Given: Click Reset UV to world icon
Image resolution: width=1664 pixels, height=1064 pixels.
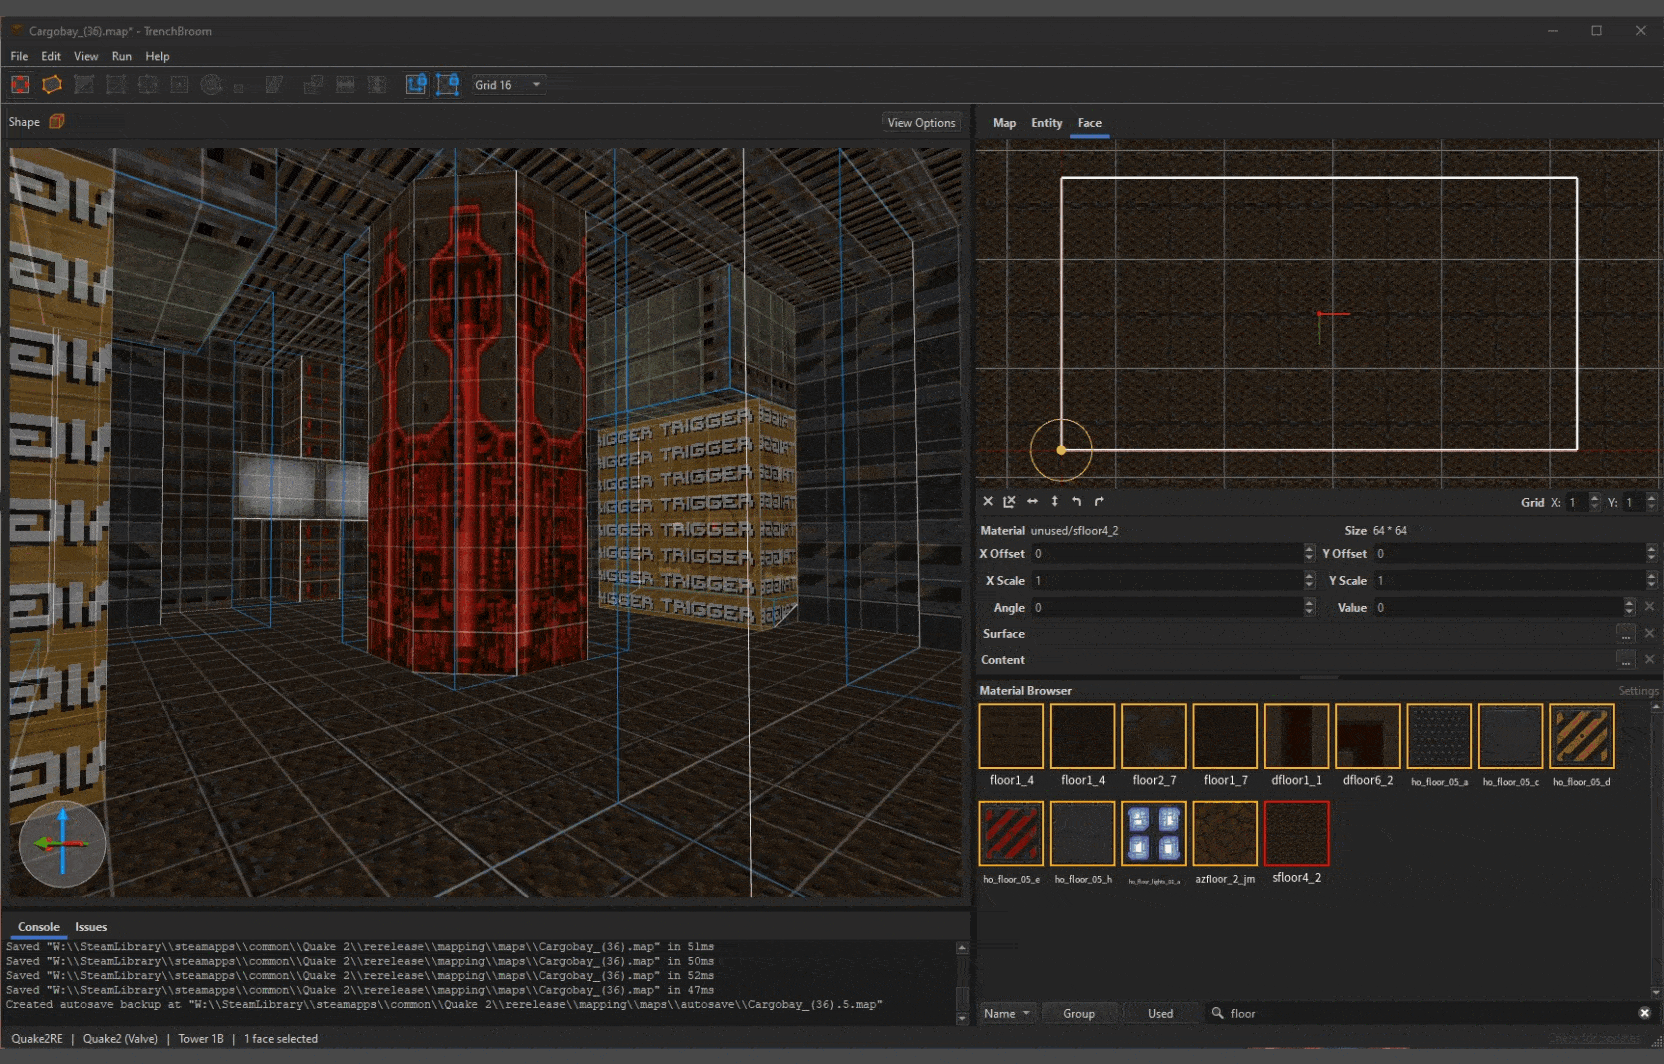Looking at the screenshot, I should 1010,502.
